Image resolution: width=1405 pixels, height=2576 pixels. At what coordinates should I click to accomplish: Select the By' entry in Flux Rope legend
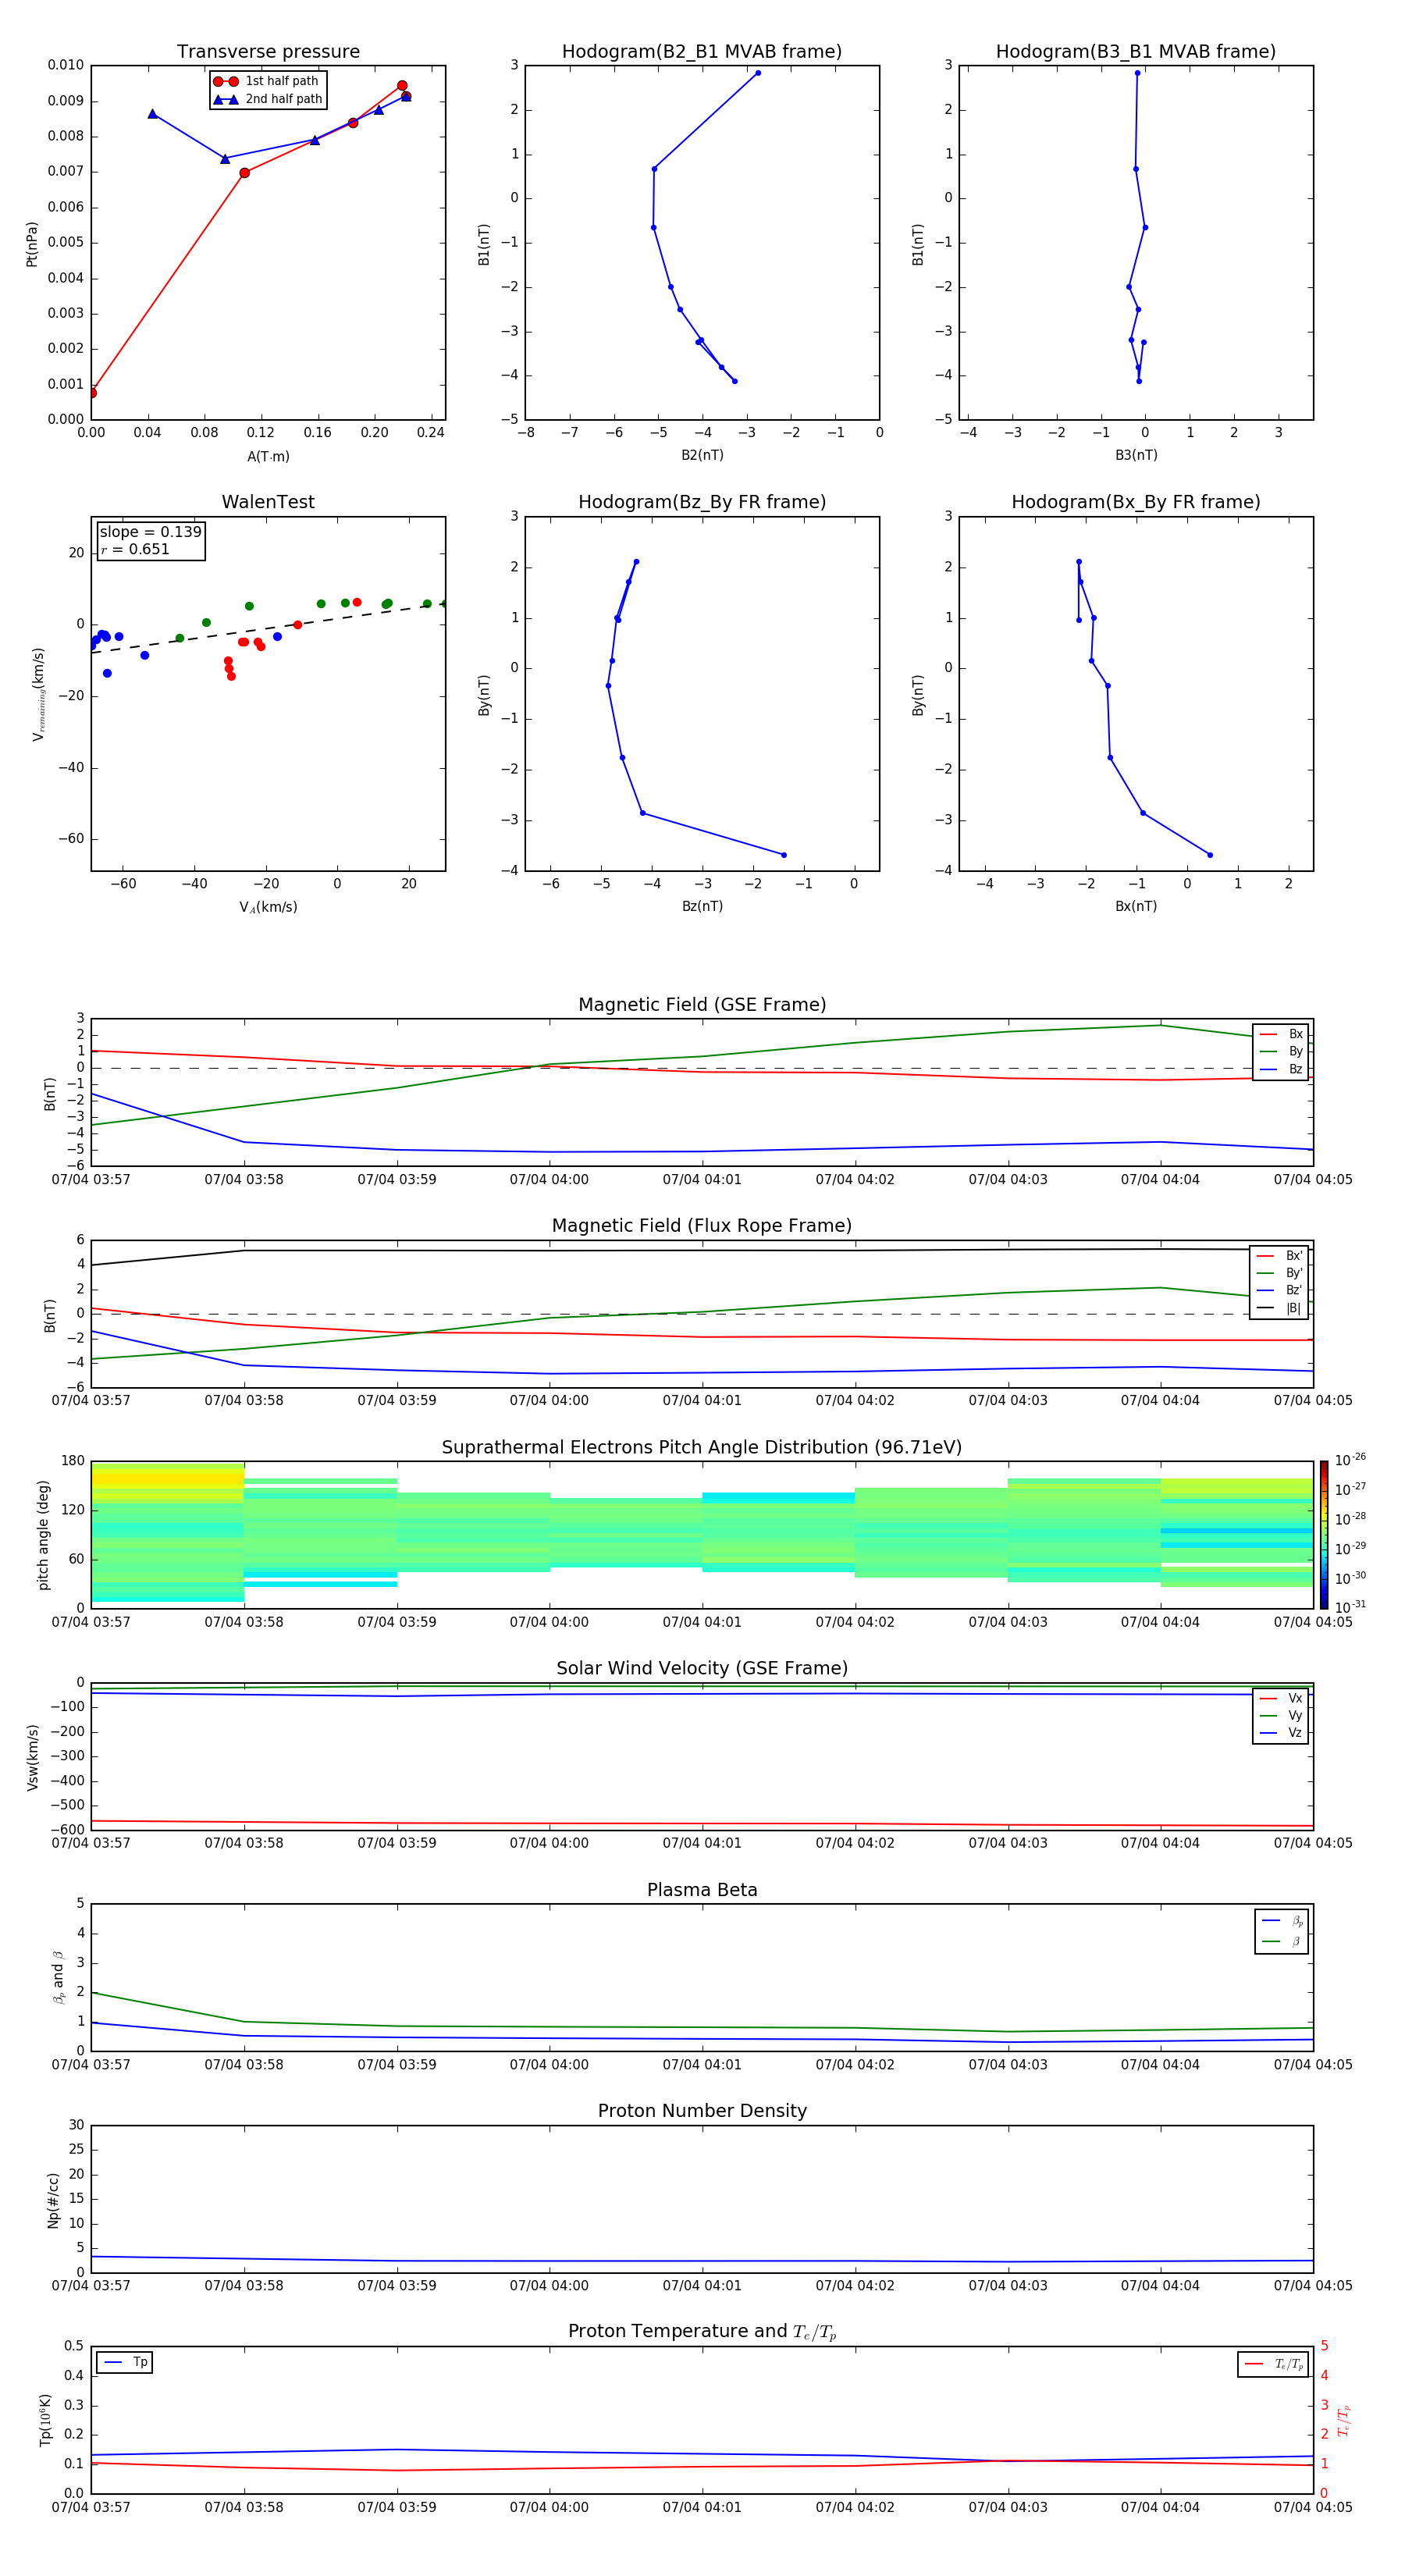click(1280, 1273)
